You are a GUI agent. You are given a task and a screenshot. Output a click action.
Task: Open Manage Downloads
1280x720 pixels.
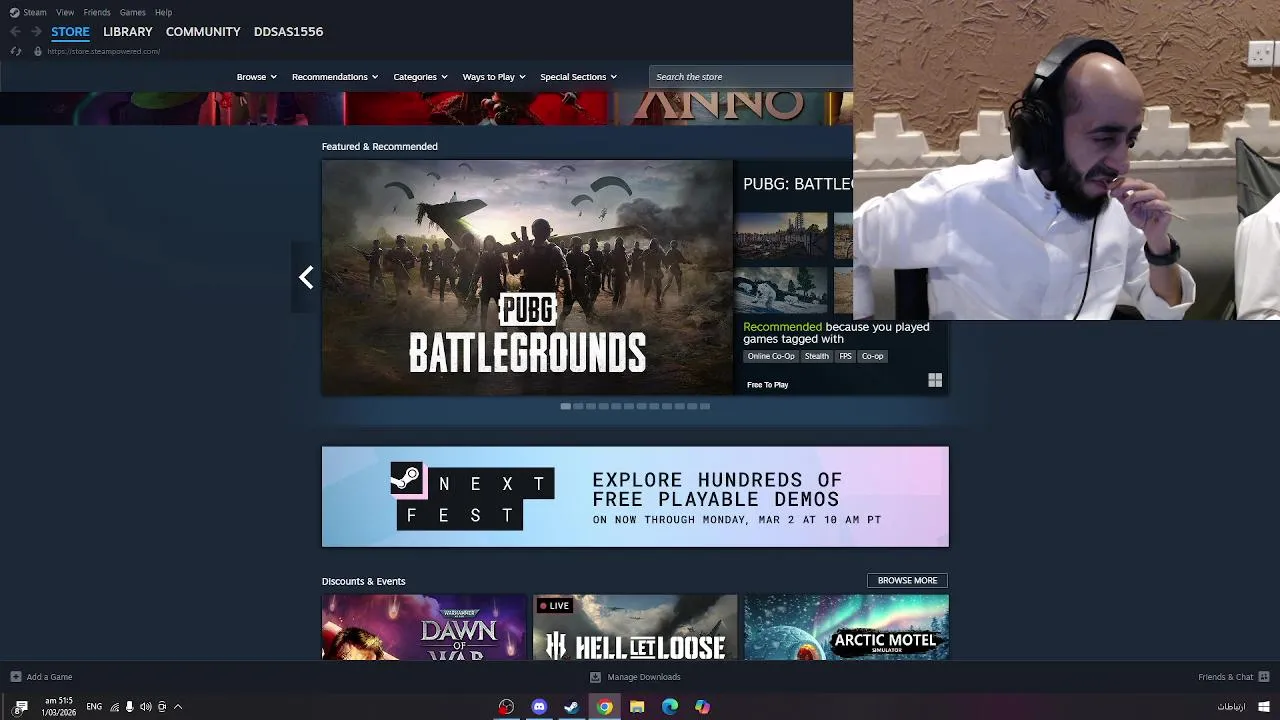point(644,677)
